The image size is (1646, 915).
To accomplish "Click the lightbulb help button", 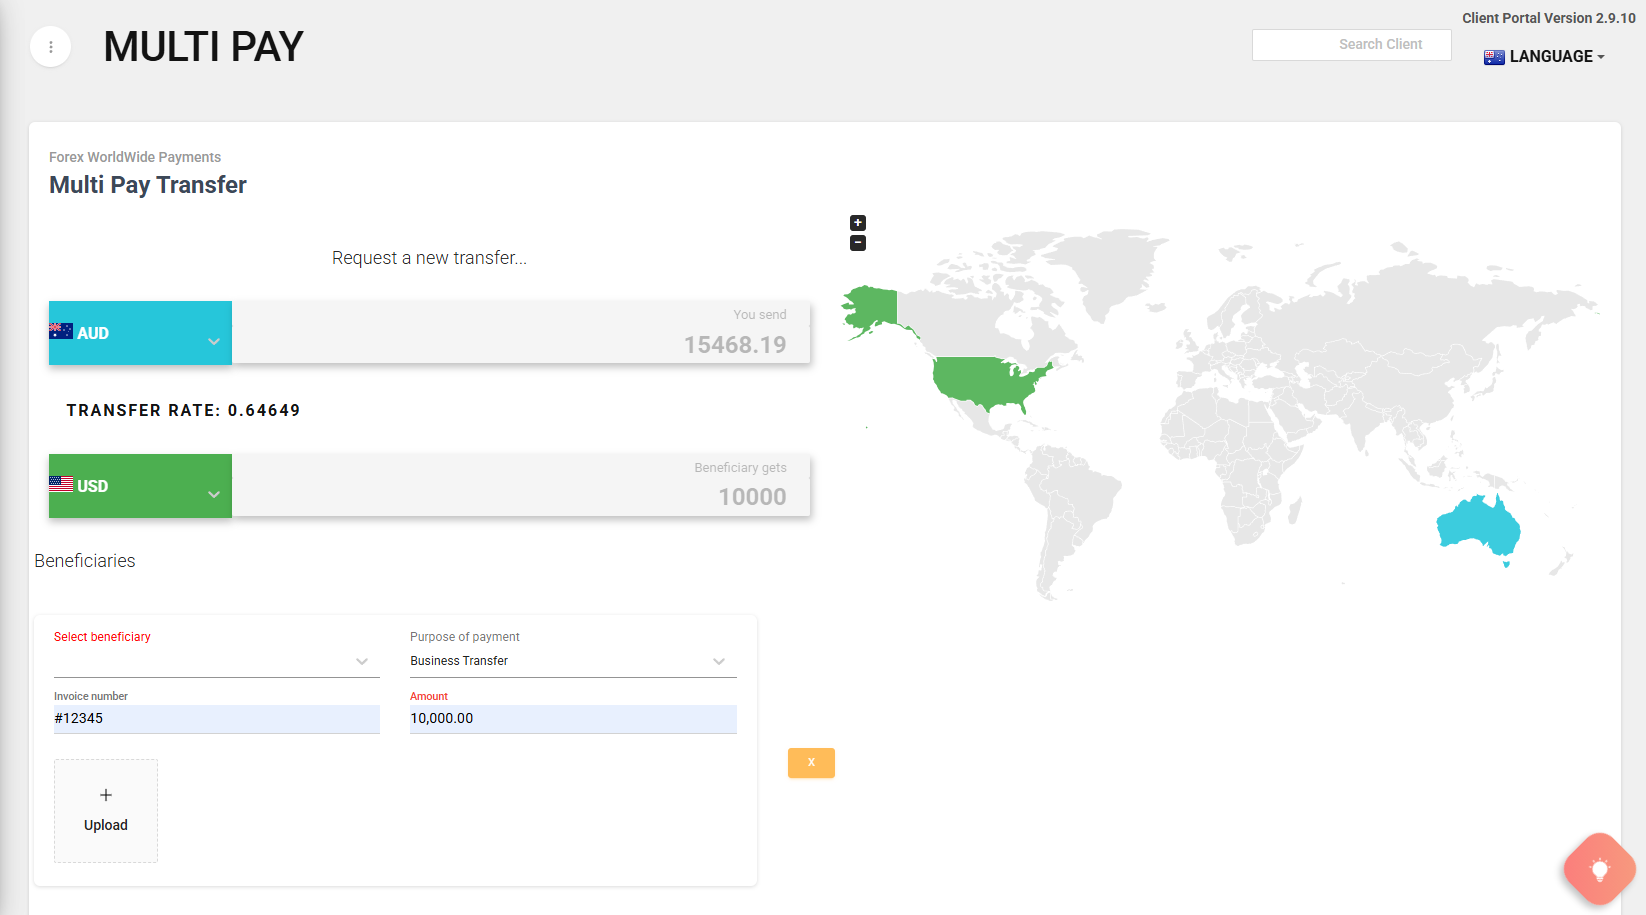I will click(1599, 869).
